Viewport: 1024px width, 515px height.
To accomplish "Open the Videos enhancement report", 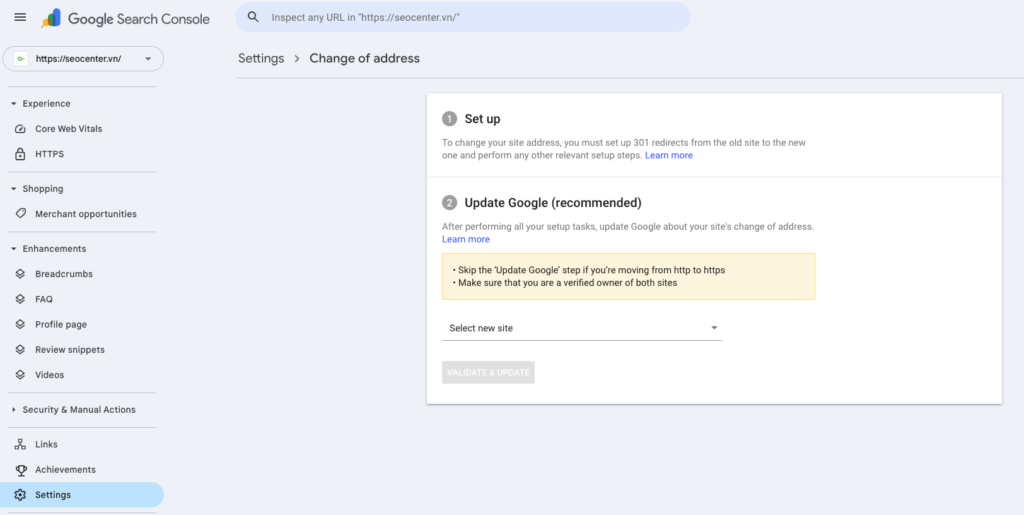I will point(49,375).
